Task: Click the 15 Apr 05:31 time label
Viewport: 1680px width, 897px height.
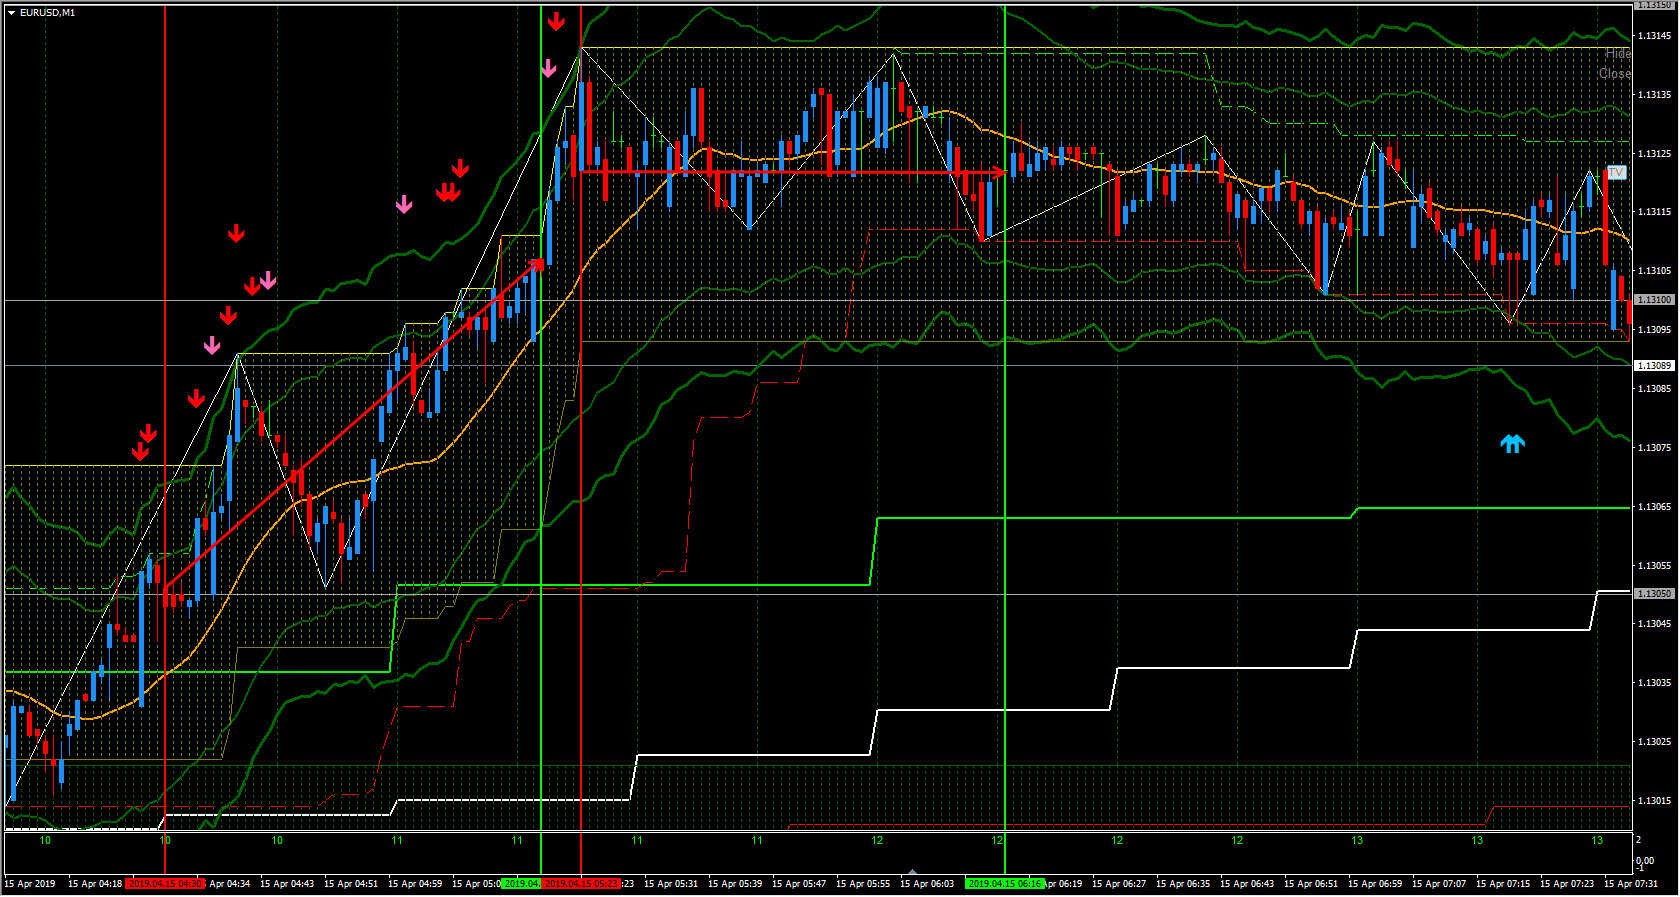Action: pos(671,884)
